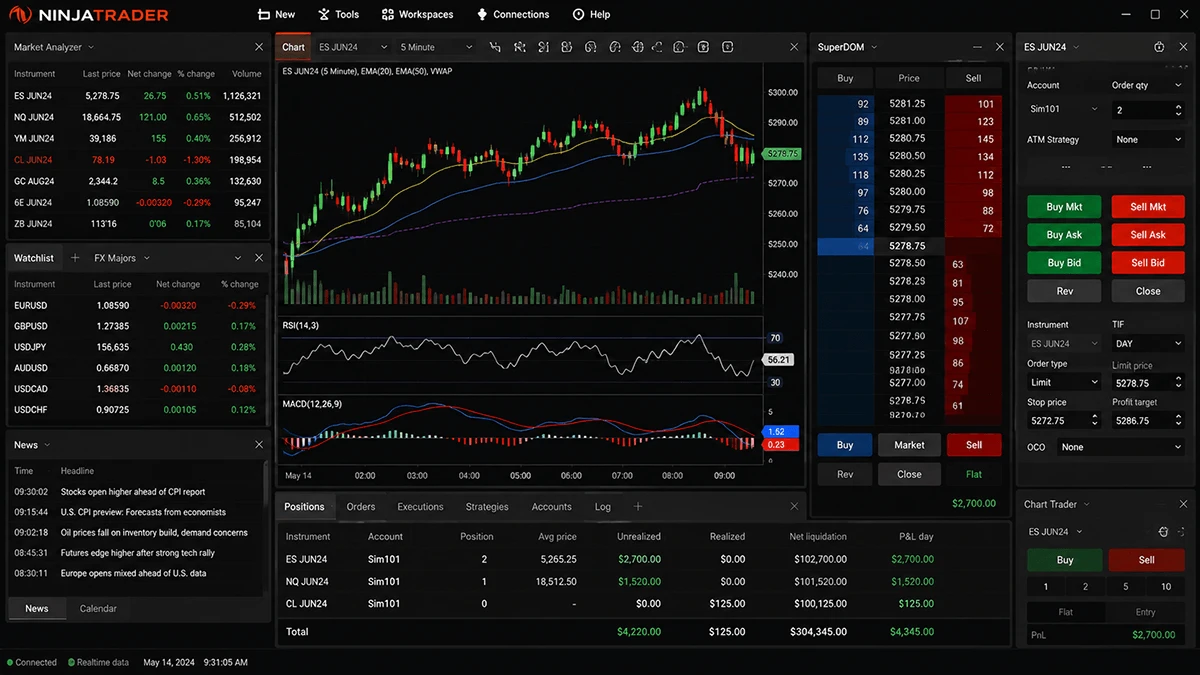Add a new tab beside the Log tab
This screenshot has height=675, width=1200.
pyautogui.click(x=638, y=507)
